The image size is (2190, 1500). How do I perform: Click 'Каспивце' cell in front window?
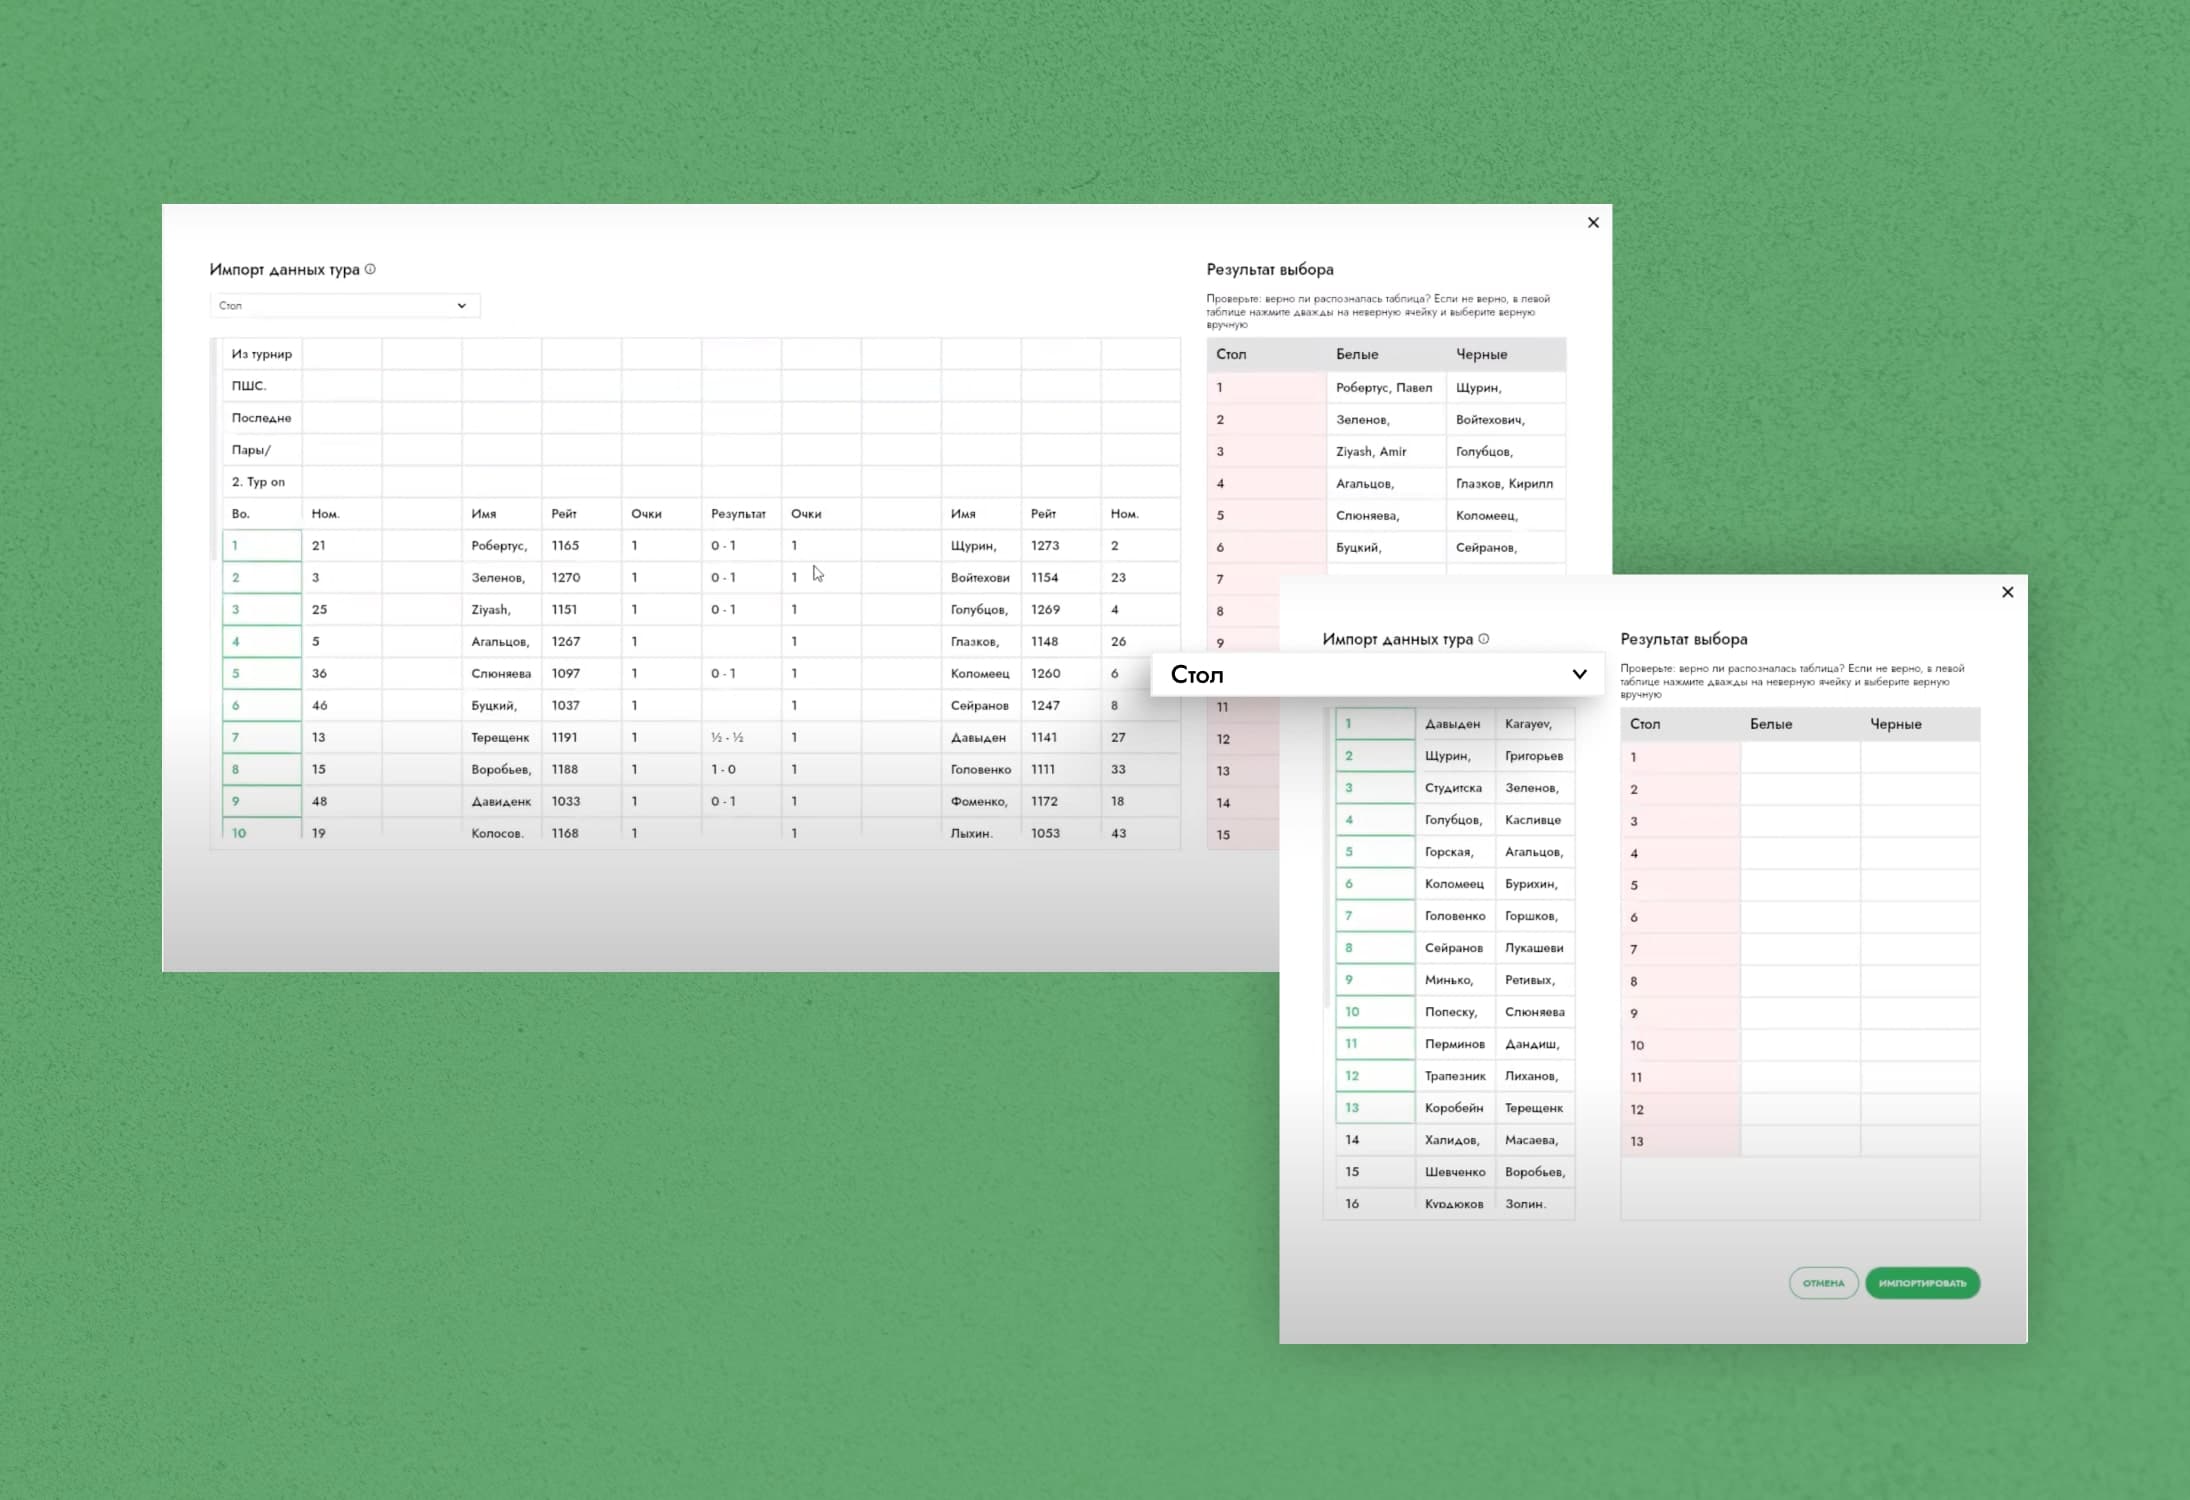click(1535, 820)
